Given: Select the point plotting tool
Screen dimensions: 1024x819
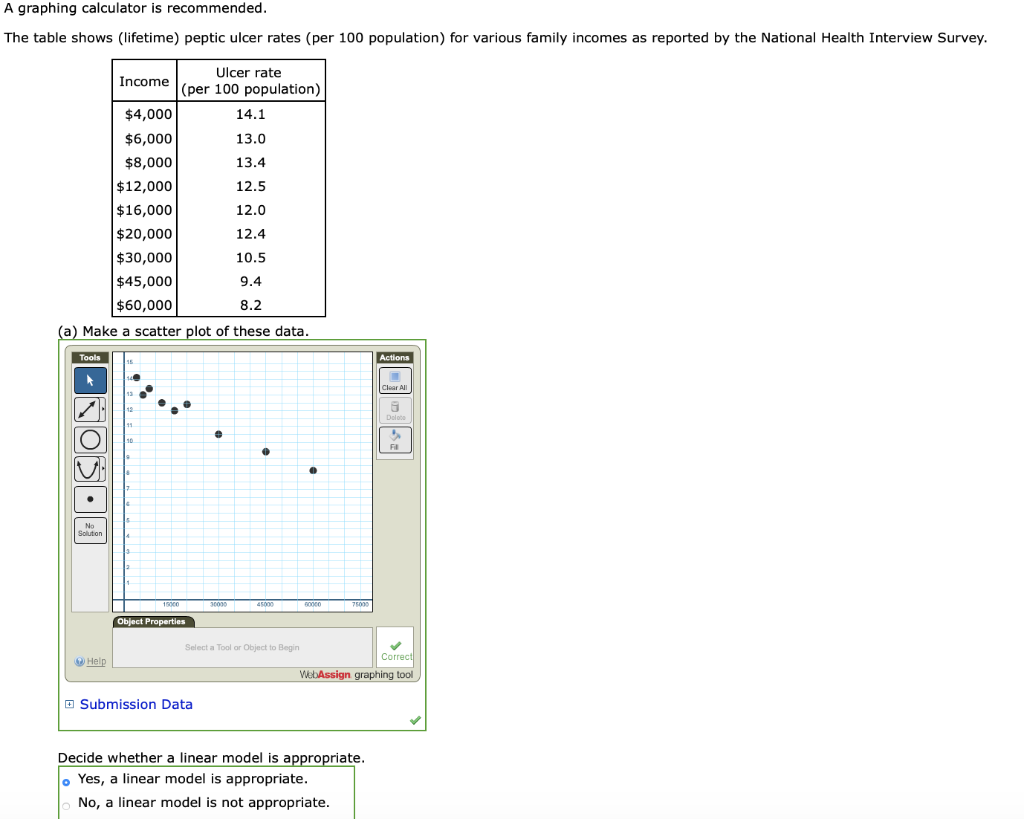Looking at the screenshot, I should pyautogui.click(x=89, y=499).
